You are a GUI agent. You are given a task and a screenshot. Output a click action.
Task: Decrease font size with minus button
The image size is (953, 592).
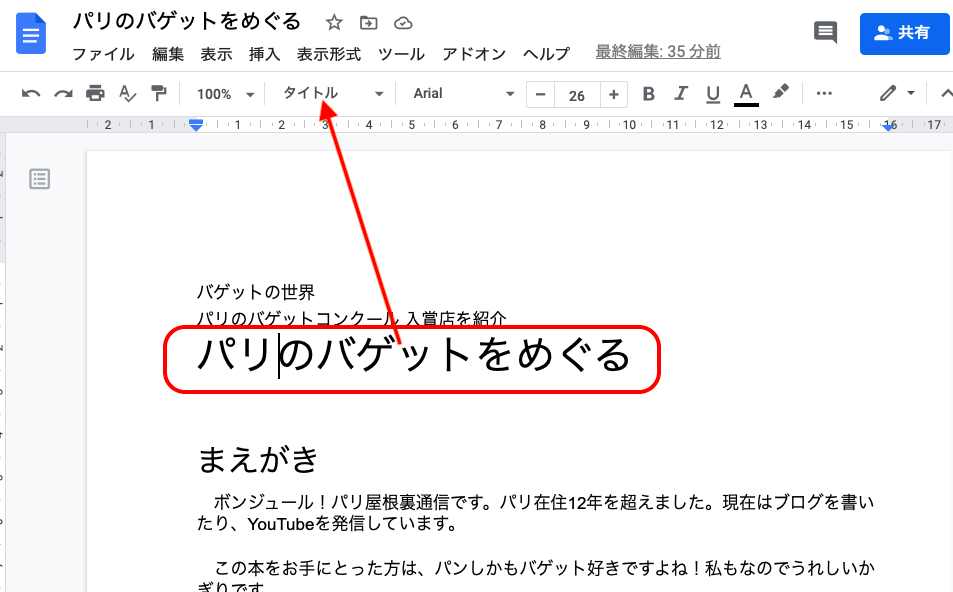[540, 95]
